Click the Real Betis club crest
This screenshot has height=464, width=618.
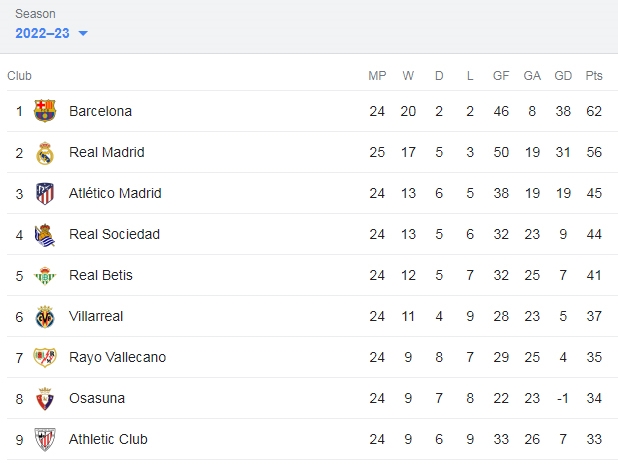point(45,276)
